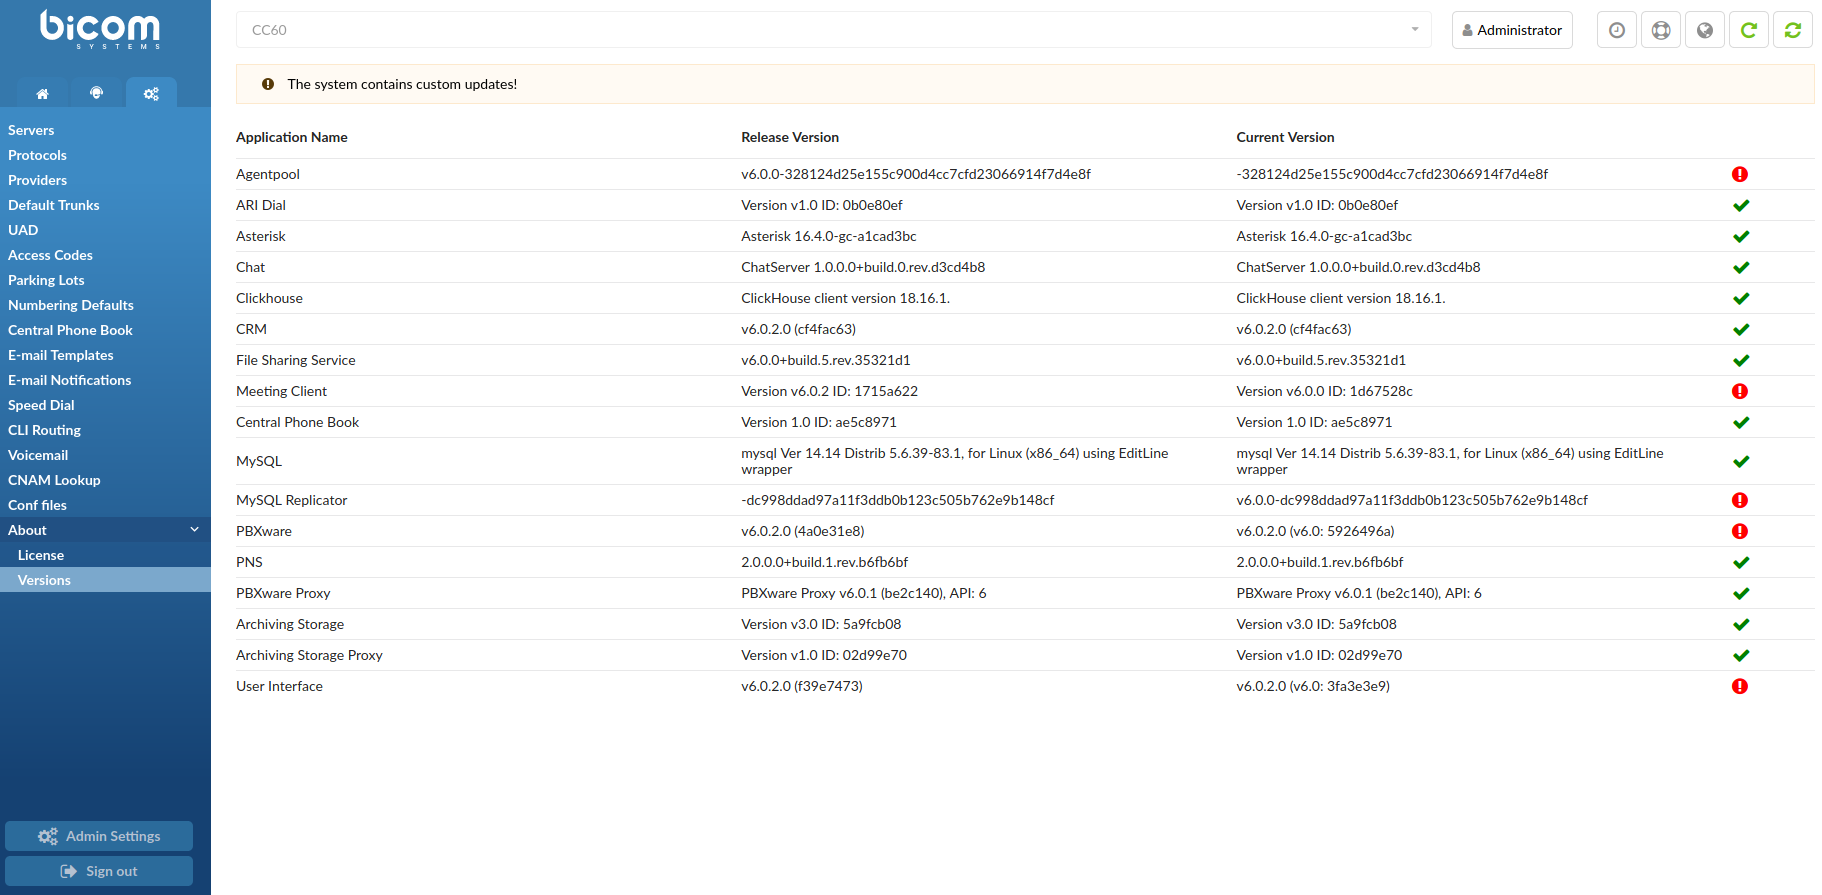This screenshot has width=1822, height=895.
Task: Open the home tab icon in sidebar
Action: (42, 93)
